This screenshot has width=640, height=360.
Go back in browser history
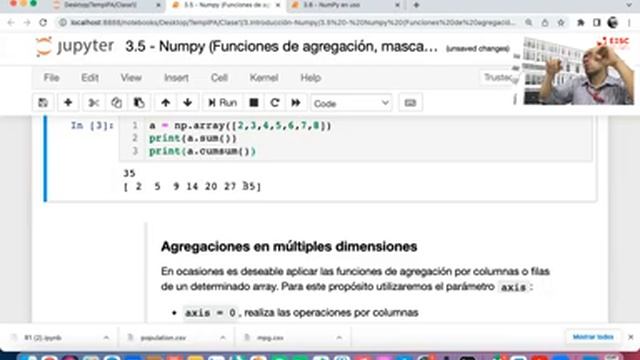tap(11, 23)
